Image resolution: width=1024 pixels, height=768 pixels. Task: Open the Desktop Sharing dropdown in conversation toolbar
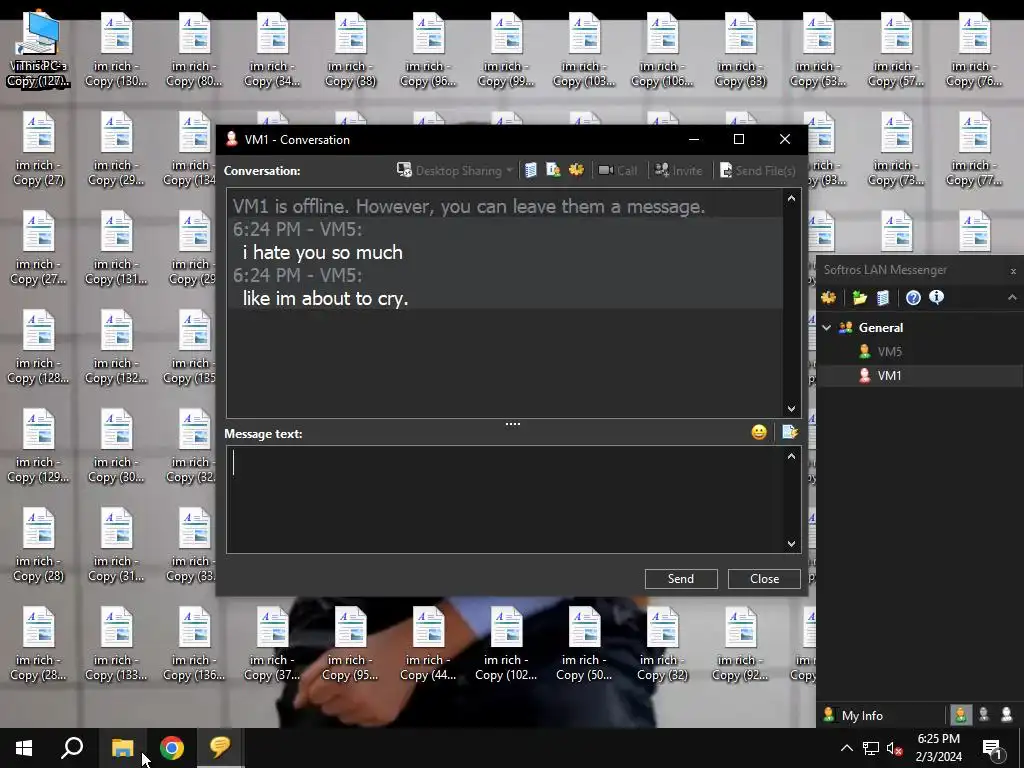455,170
